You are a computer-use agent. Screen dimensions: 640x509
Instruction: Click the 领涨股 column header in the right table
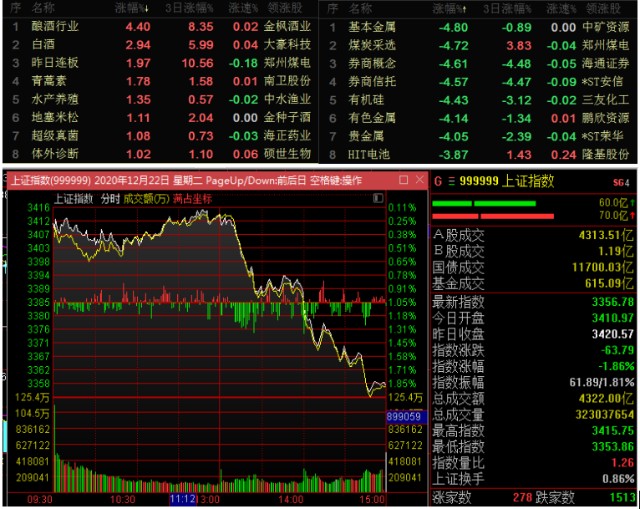coord(606,8)
